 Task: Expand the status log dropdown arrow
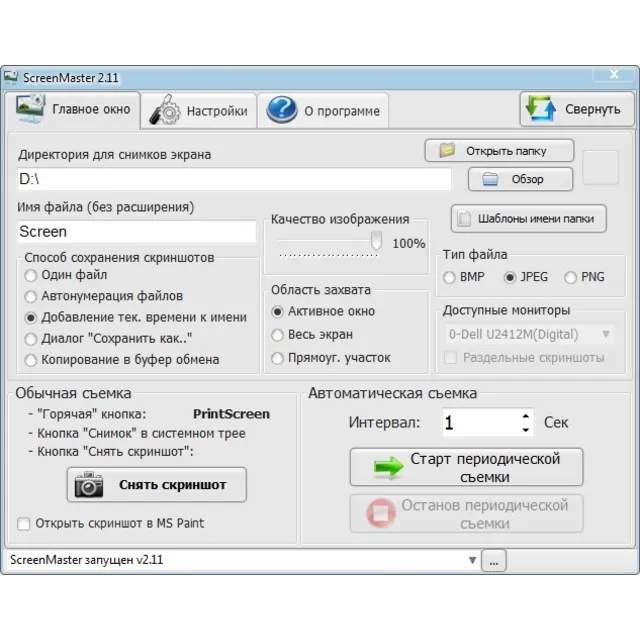click(472, 560)
